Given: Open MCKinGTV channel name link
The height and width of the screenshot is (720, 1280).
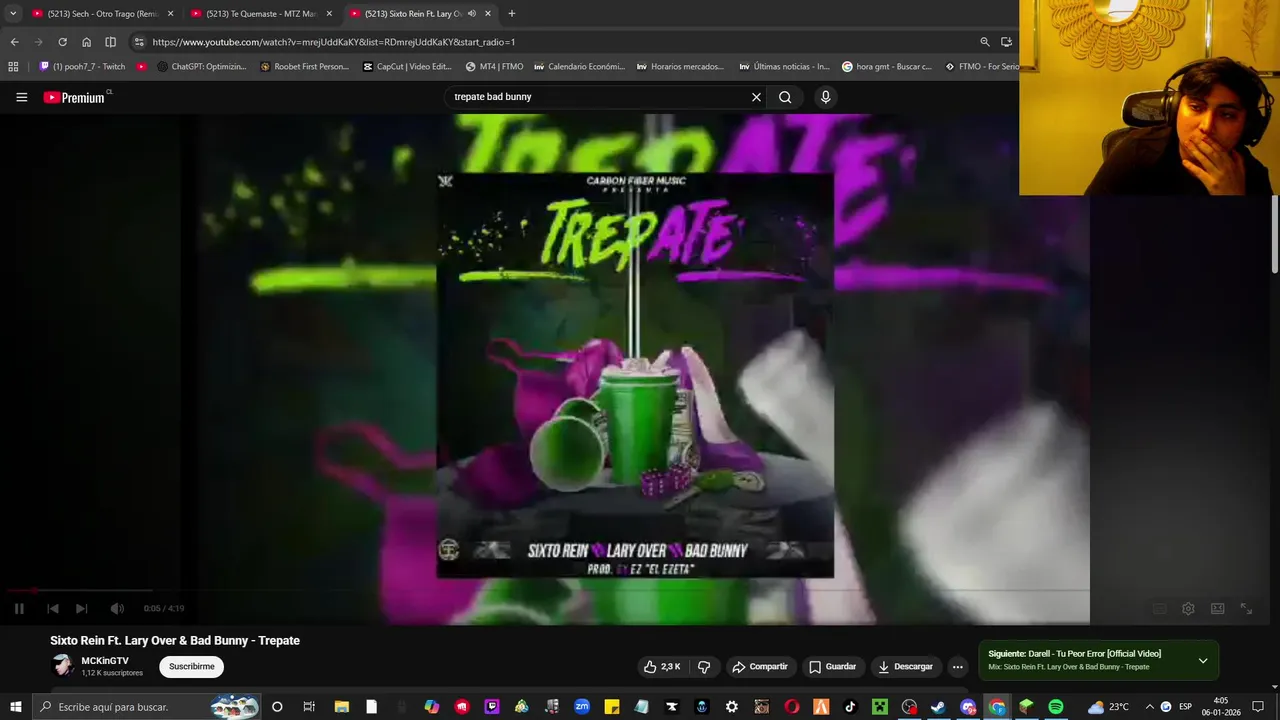Looking at the screenshot, I should [x=105, y=661].
